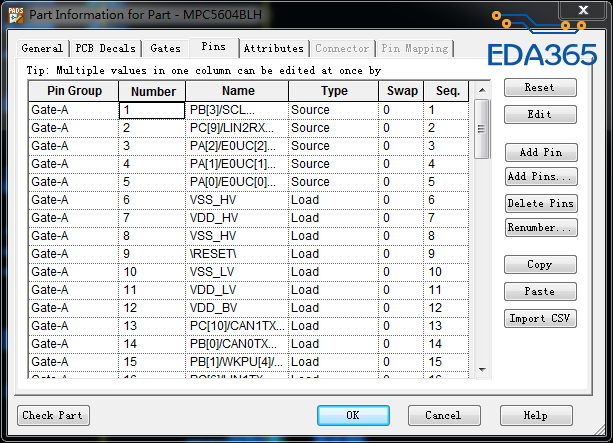Click the Swap value of VDD_HV row
This screenshot has width=613, height=443.
pos(401,218)
